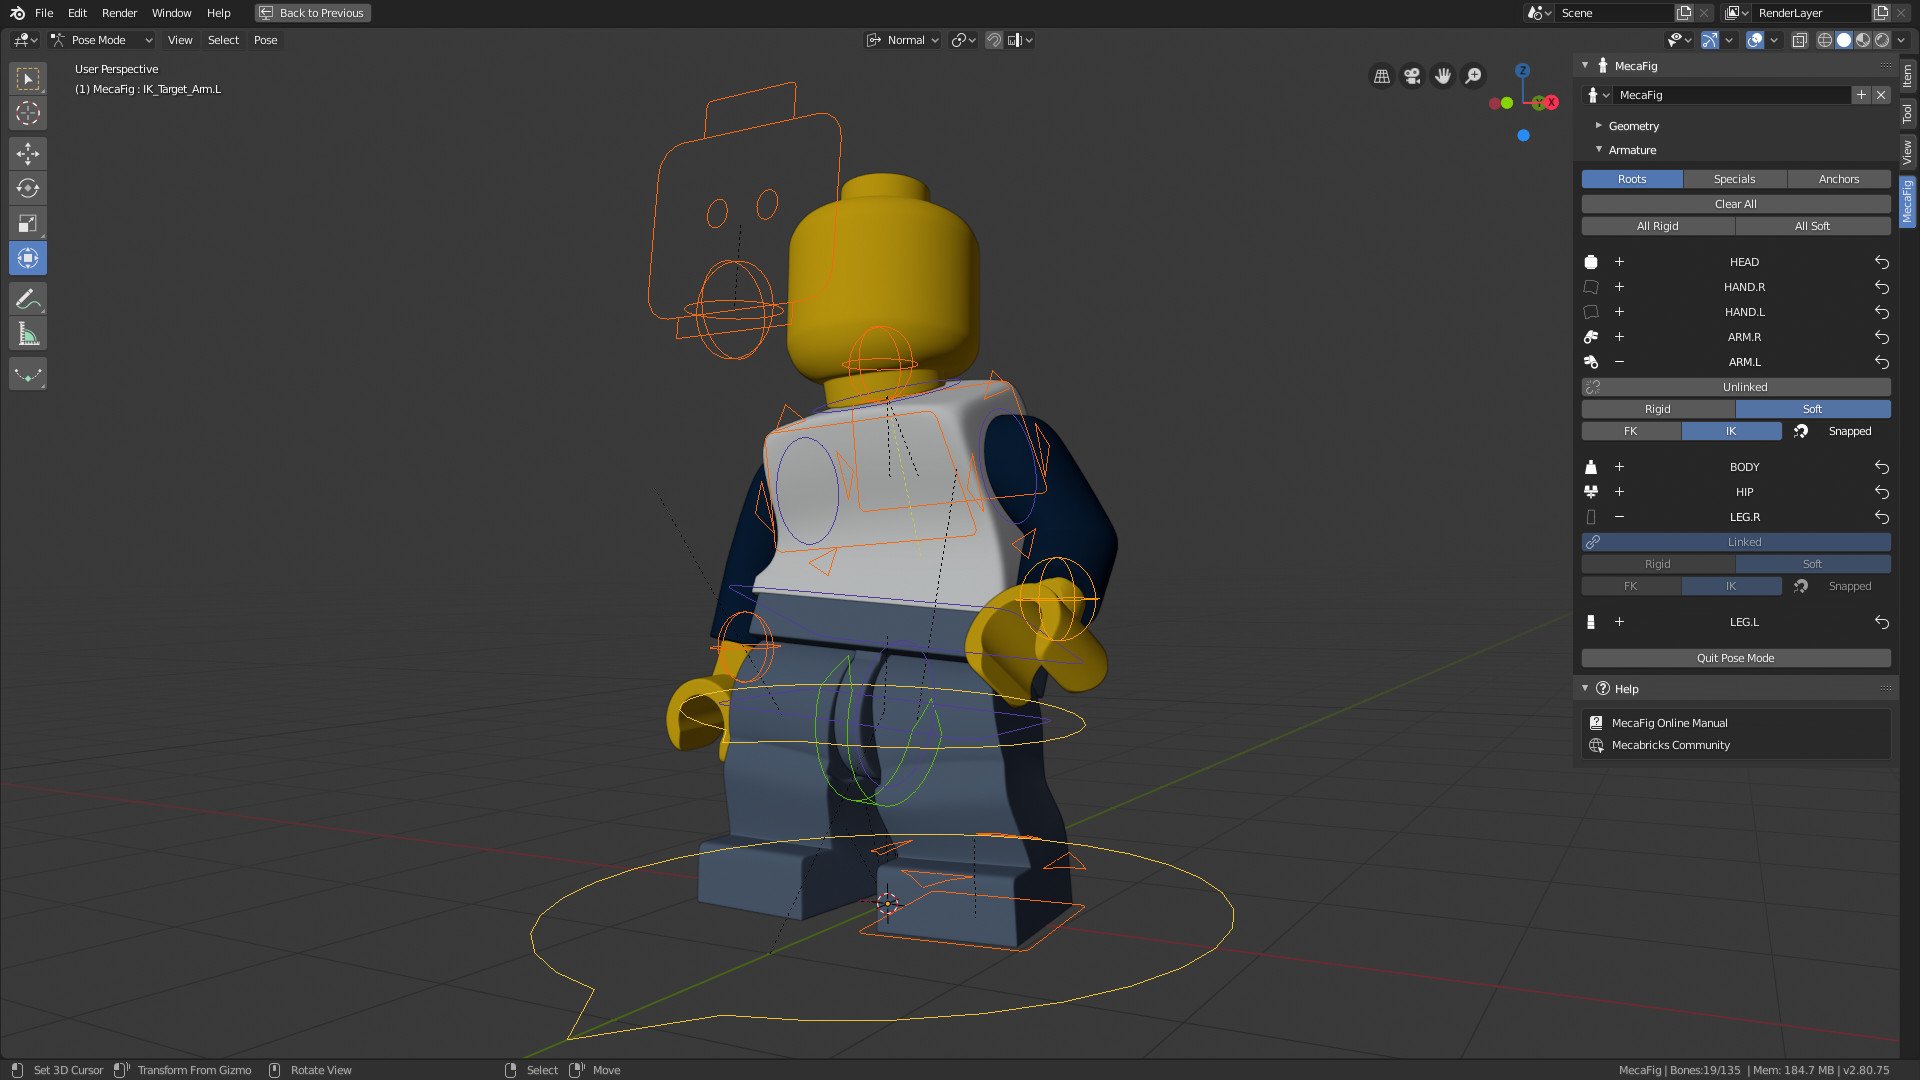1920x1080 pixels.
Task: Switch to Anchors tab
Action: [x=1839, y=179]
